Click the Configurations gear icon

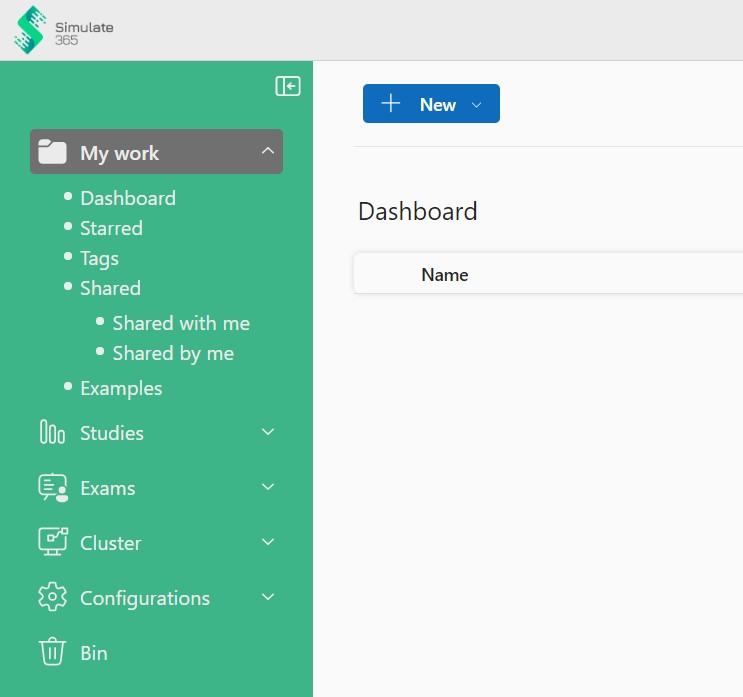click(52, 598)
